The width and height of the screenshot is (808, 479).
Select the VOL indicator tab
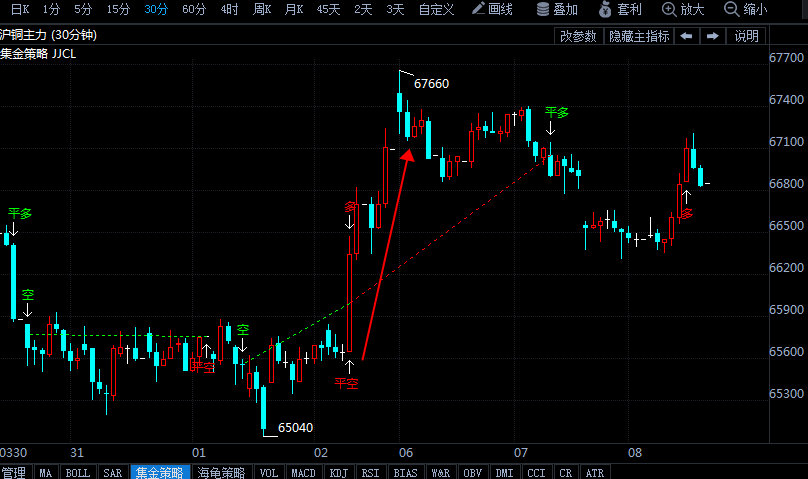pyautogui.click(x=268, y=472)
